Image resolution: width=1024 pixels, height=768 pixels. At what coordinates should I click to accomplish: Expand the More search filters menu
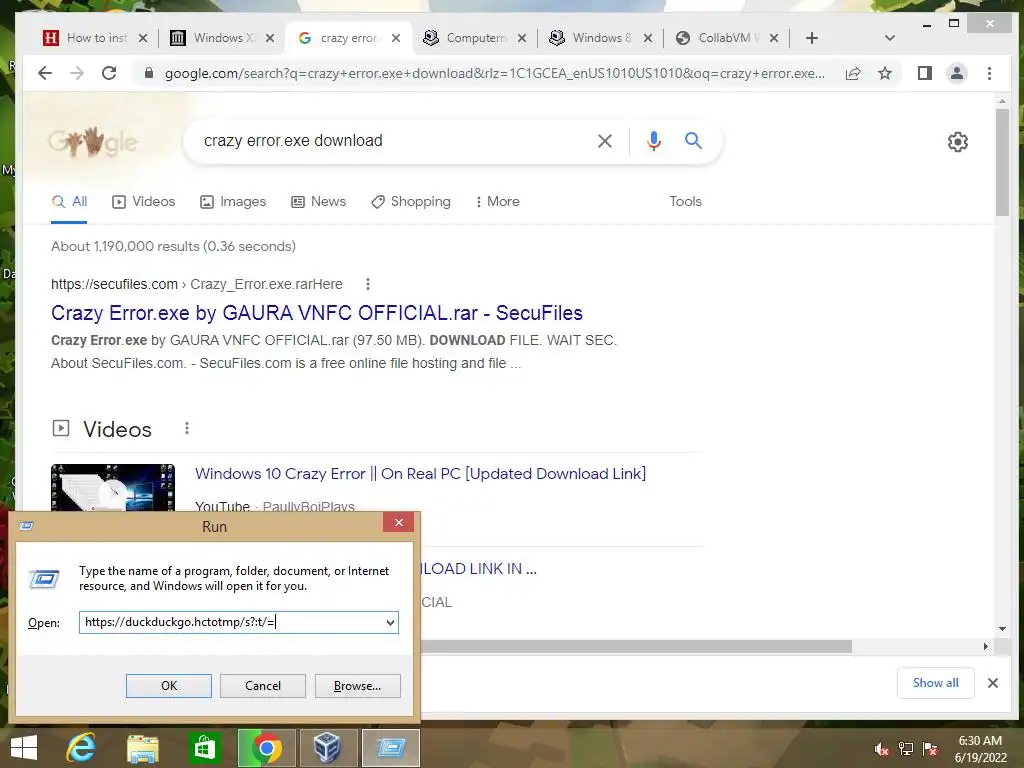point(498,202)
